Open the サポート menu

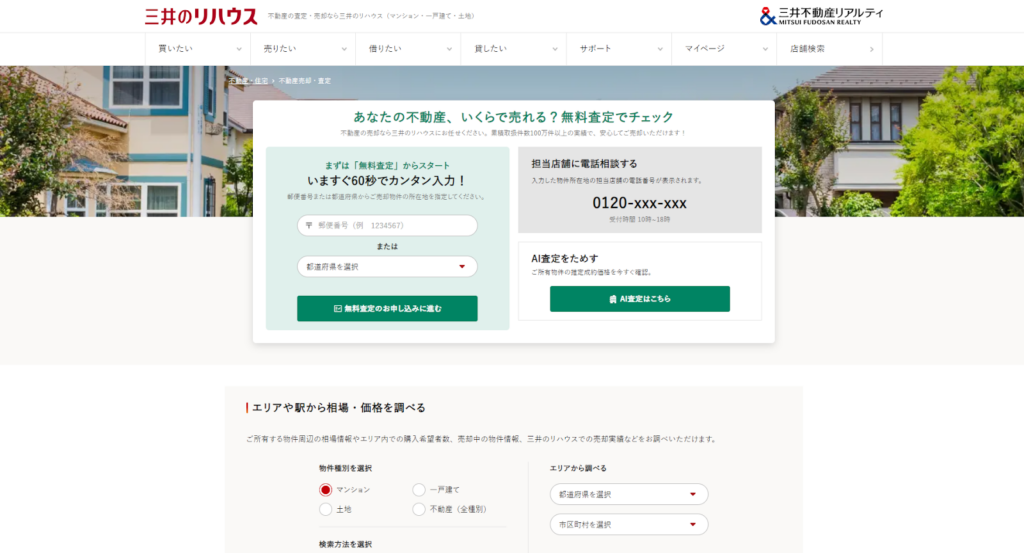click(619, 49)
